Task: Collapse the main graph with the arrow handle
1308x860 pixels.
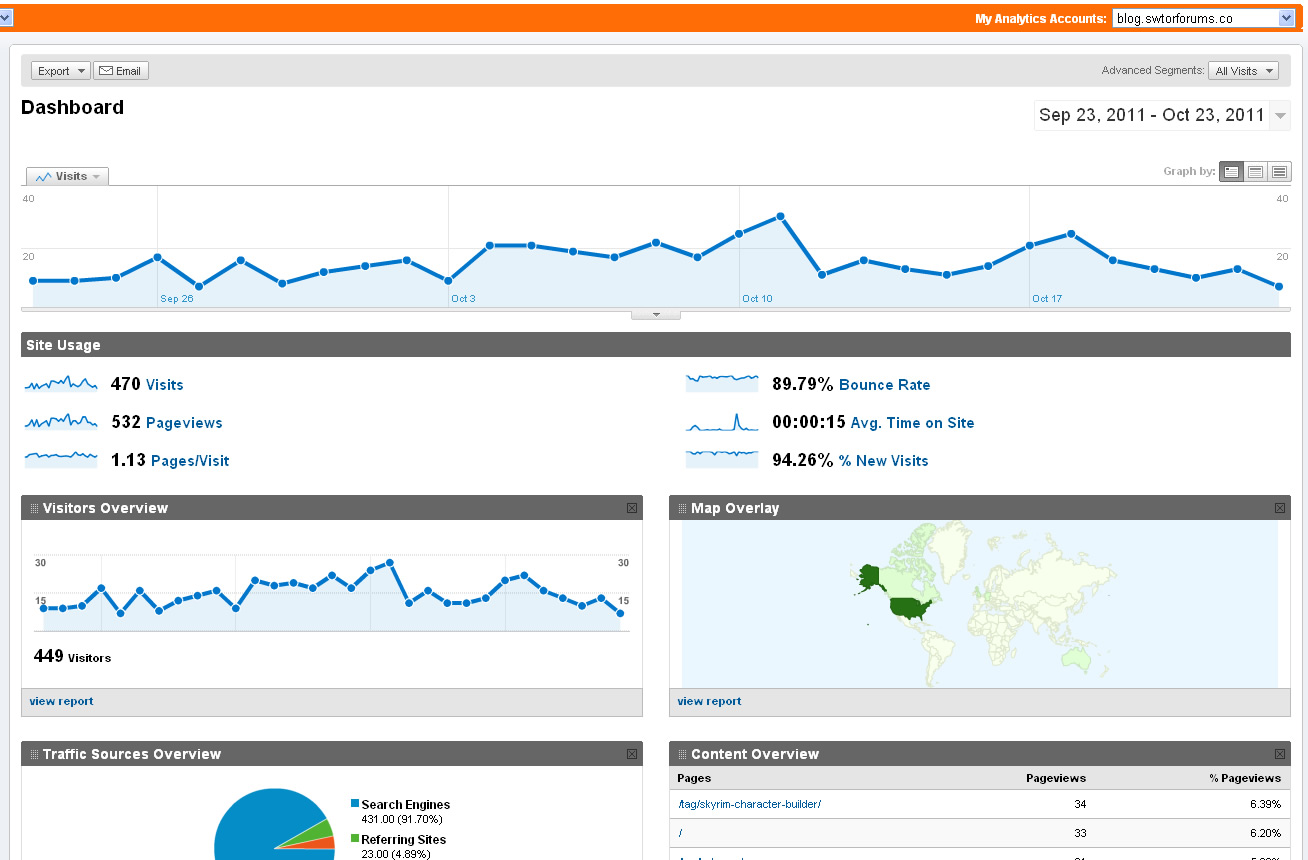Action: point(656,314)
